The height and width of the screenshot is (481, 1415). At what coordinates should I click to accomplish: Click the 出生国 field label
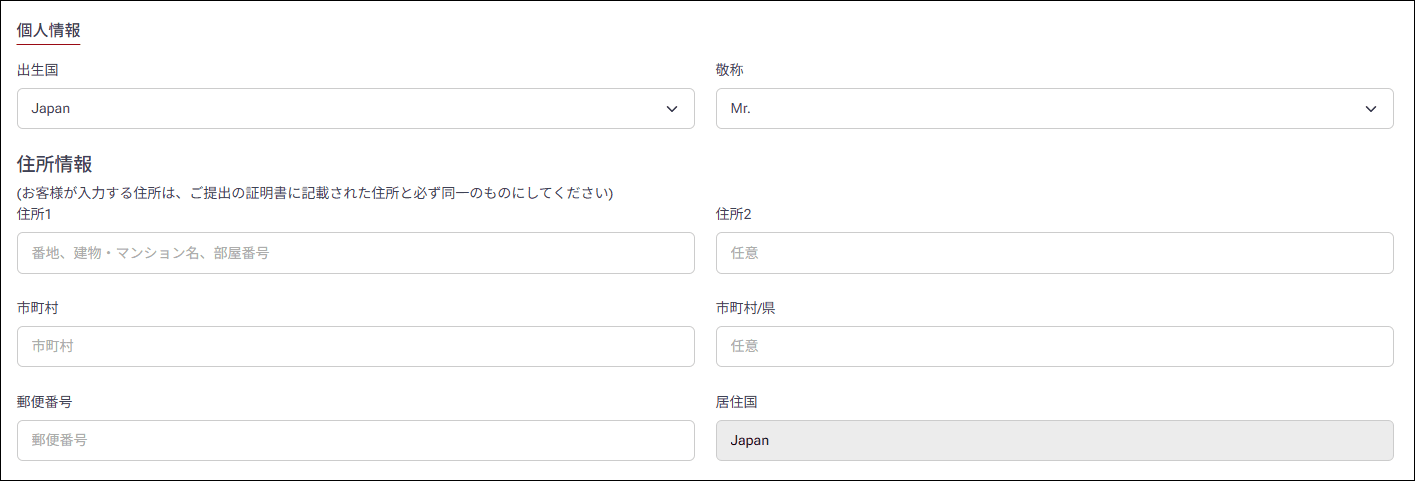click(38, 70)
